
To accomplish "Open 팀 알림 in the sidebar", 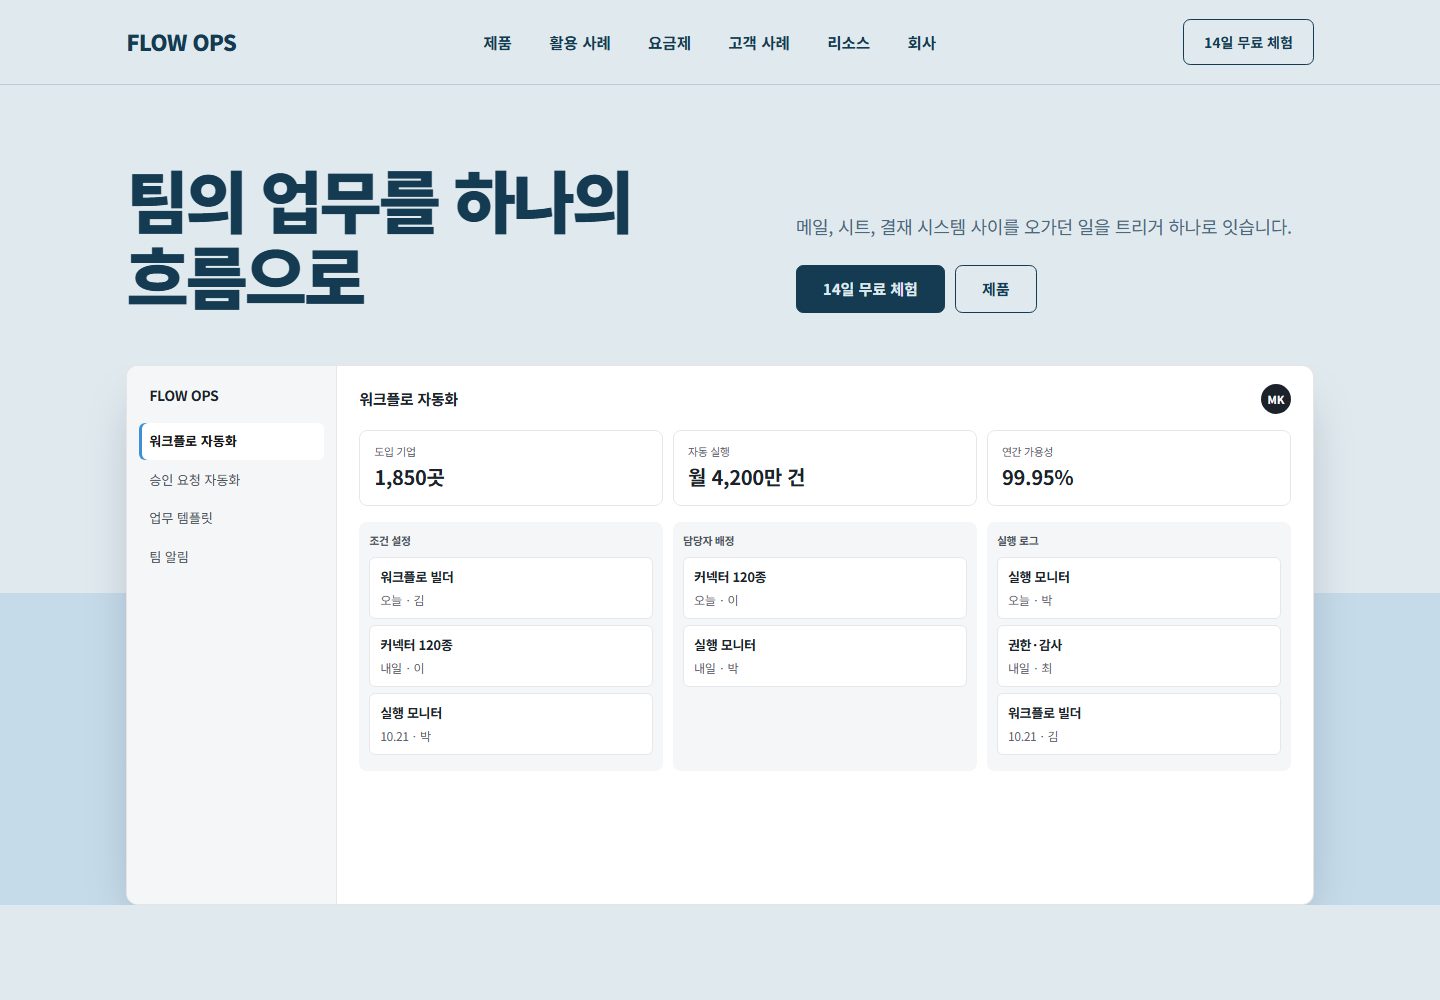I will (232, 557).
